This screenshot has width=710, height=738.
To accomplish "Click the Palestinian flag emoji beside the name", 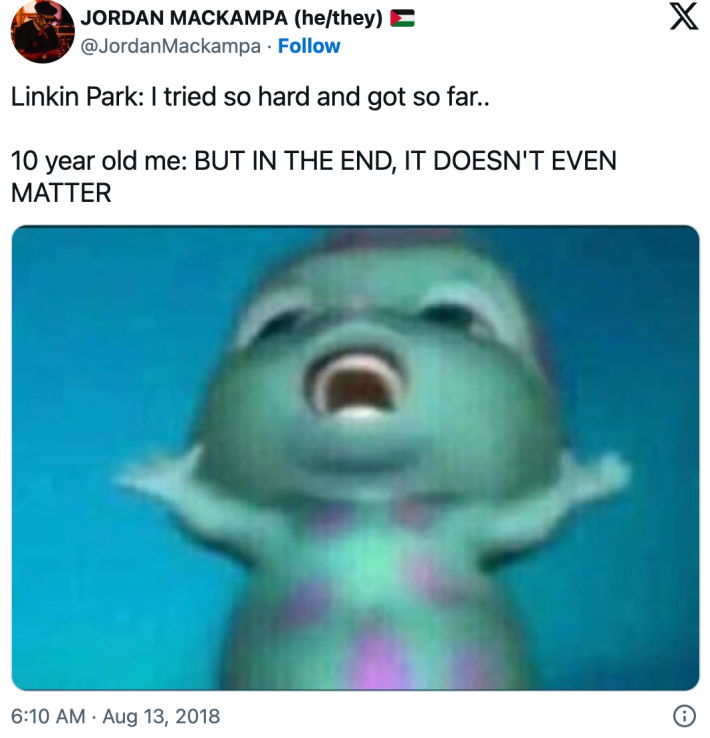I will click(x=402, y=18).
